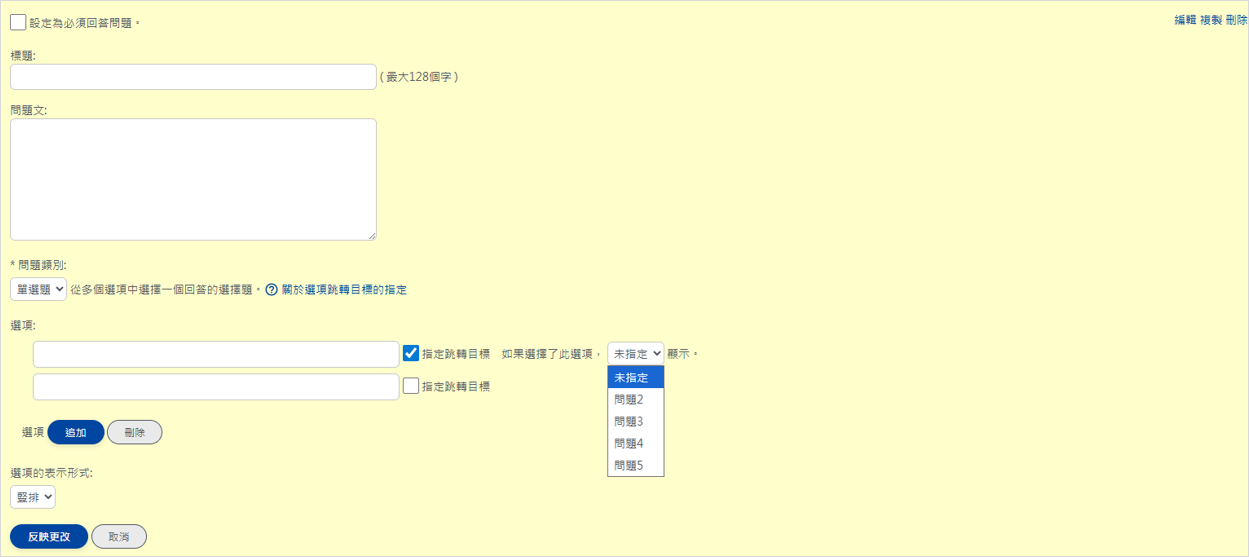Click into the 標題 text field
This screenshot has height=557, width=1249.
tap(193, 77)
